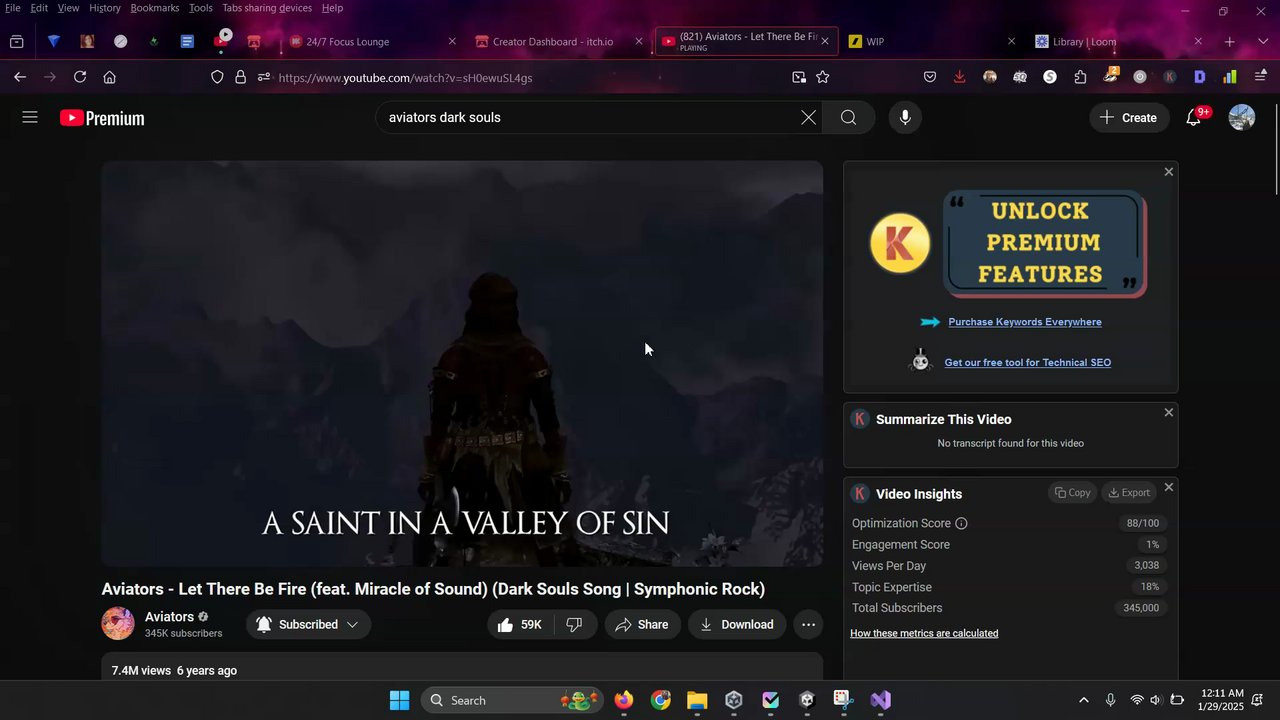Open the File menu
Image resolution: width=1280 pixels, height=720 pixels.
[x=13, y=8]
